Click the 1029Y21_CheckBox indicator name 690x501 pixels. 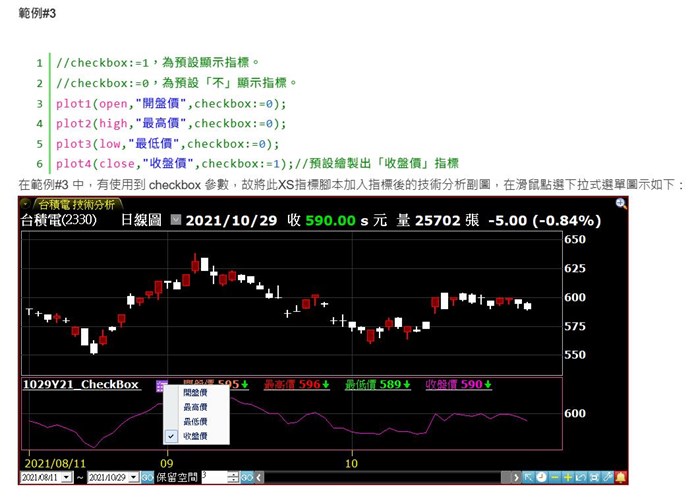81,384
